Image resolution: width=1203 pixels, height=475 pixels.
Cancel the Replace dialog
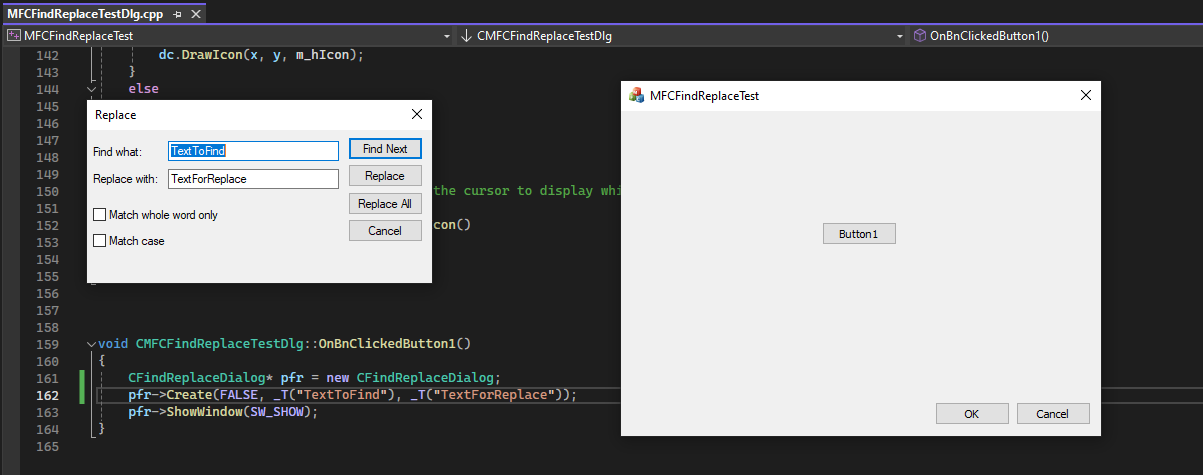[x=385, y=231]
